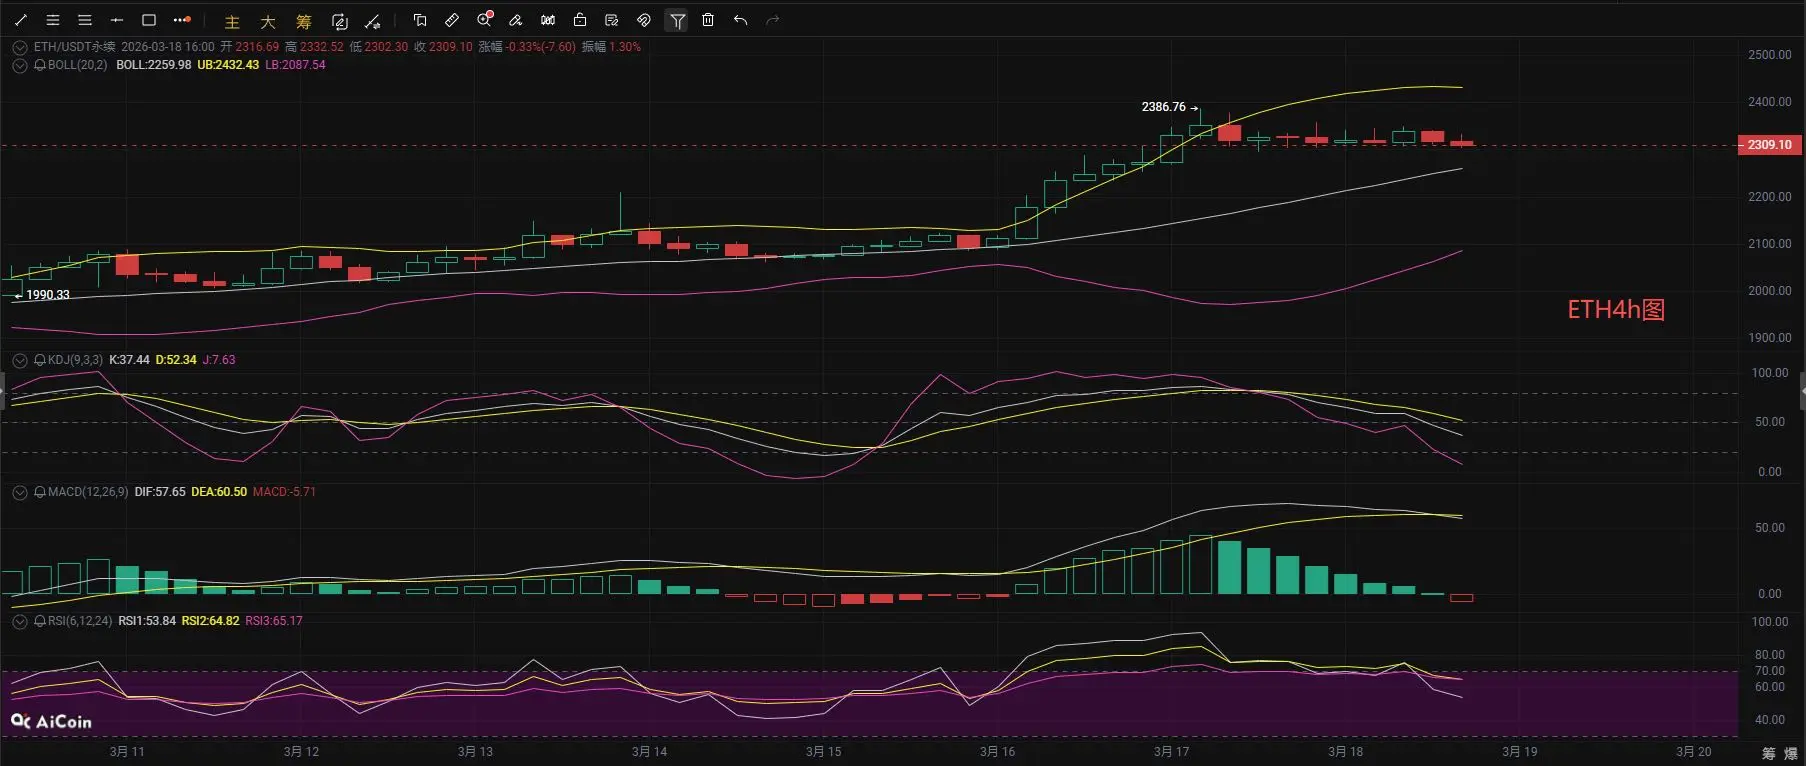Select the ruler measurement tool
Image resolution: width=1806 pixels, height=766 pixels.
[452, 20]
